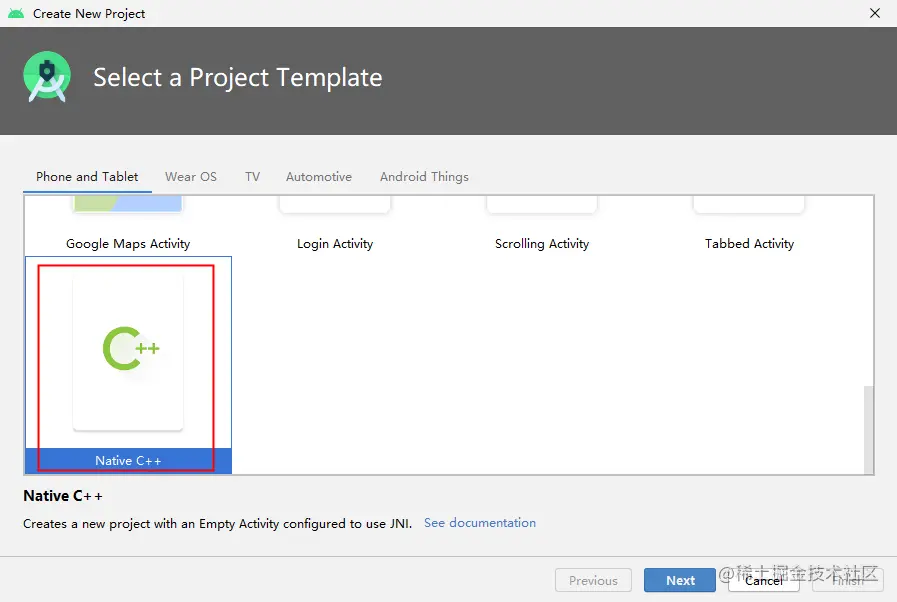Screen dimensions: 897x602
Task: Click the template list vertical scrollbar
Action: [x=868, y=429]
